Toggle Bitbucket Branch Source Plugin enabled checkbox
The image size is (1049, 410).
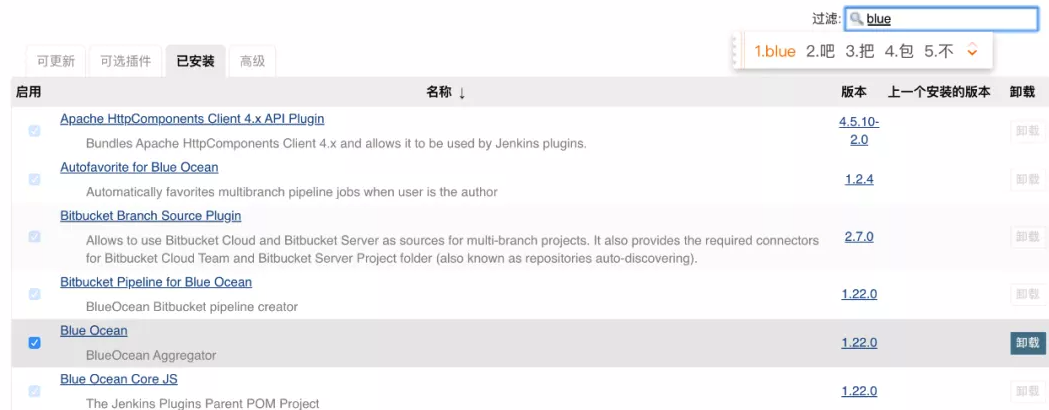point(35,237)
